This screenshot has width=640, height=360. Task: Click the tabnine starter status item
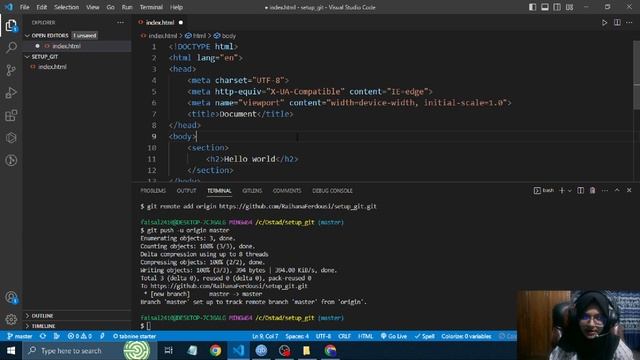pos(134,336)
